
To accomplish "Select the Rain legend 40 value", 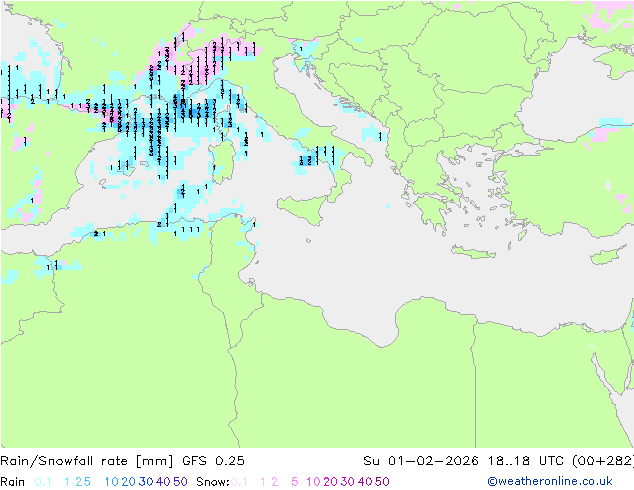I will click(x=163, y=482).
